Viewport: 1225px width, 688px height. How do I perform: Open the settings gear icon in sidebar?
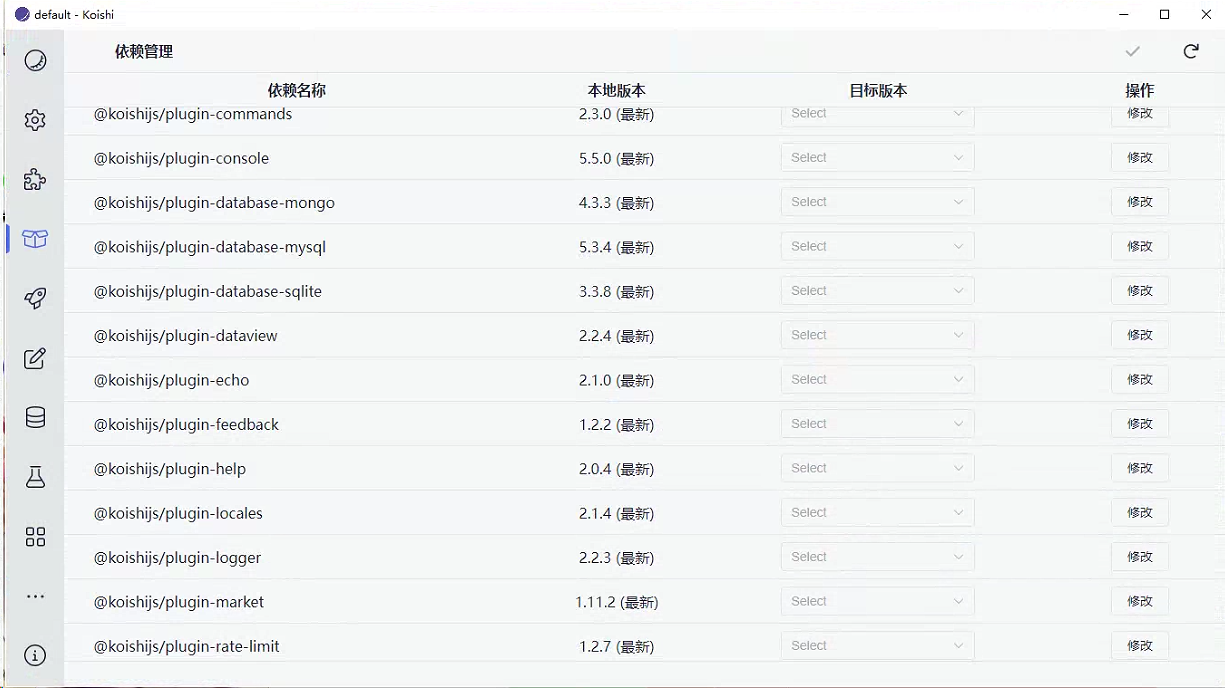pos(35,120)
